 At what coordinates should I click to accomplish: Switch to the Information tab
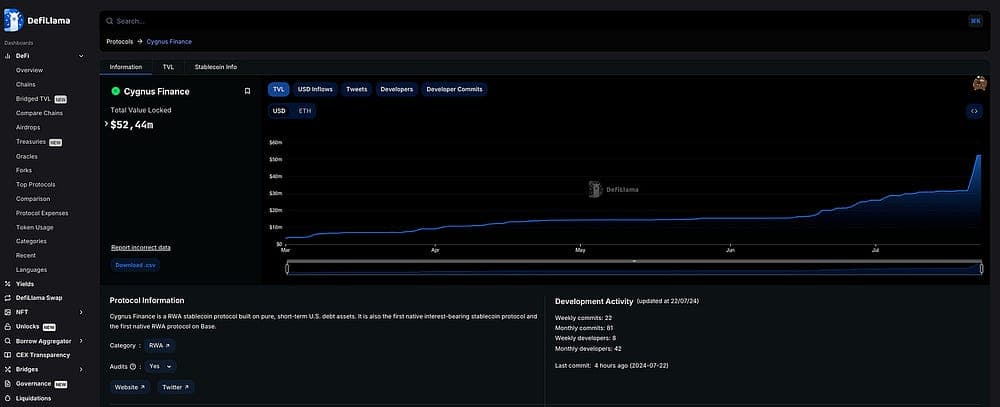click(x=126, y=67)
